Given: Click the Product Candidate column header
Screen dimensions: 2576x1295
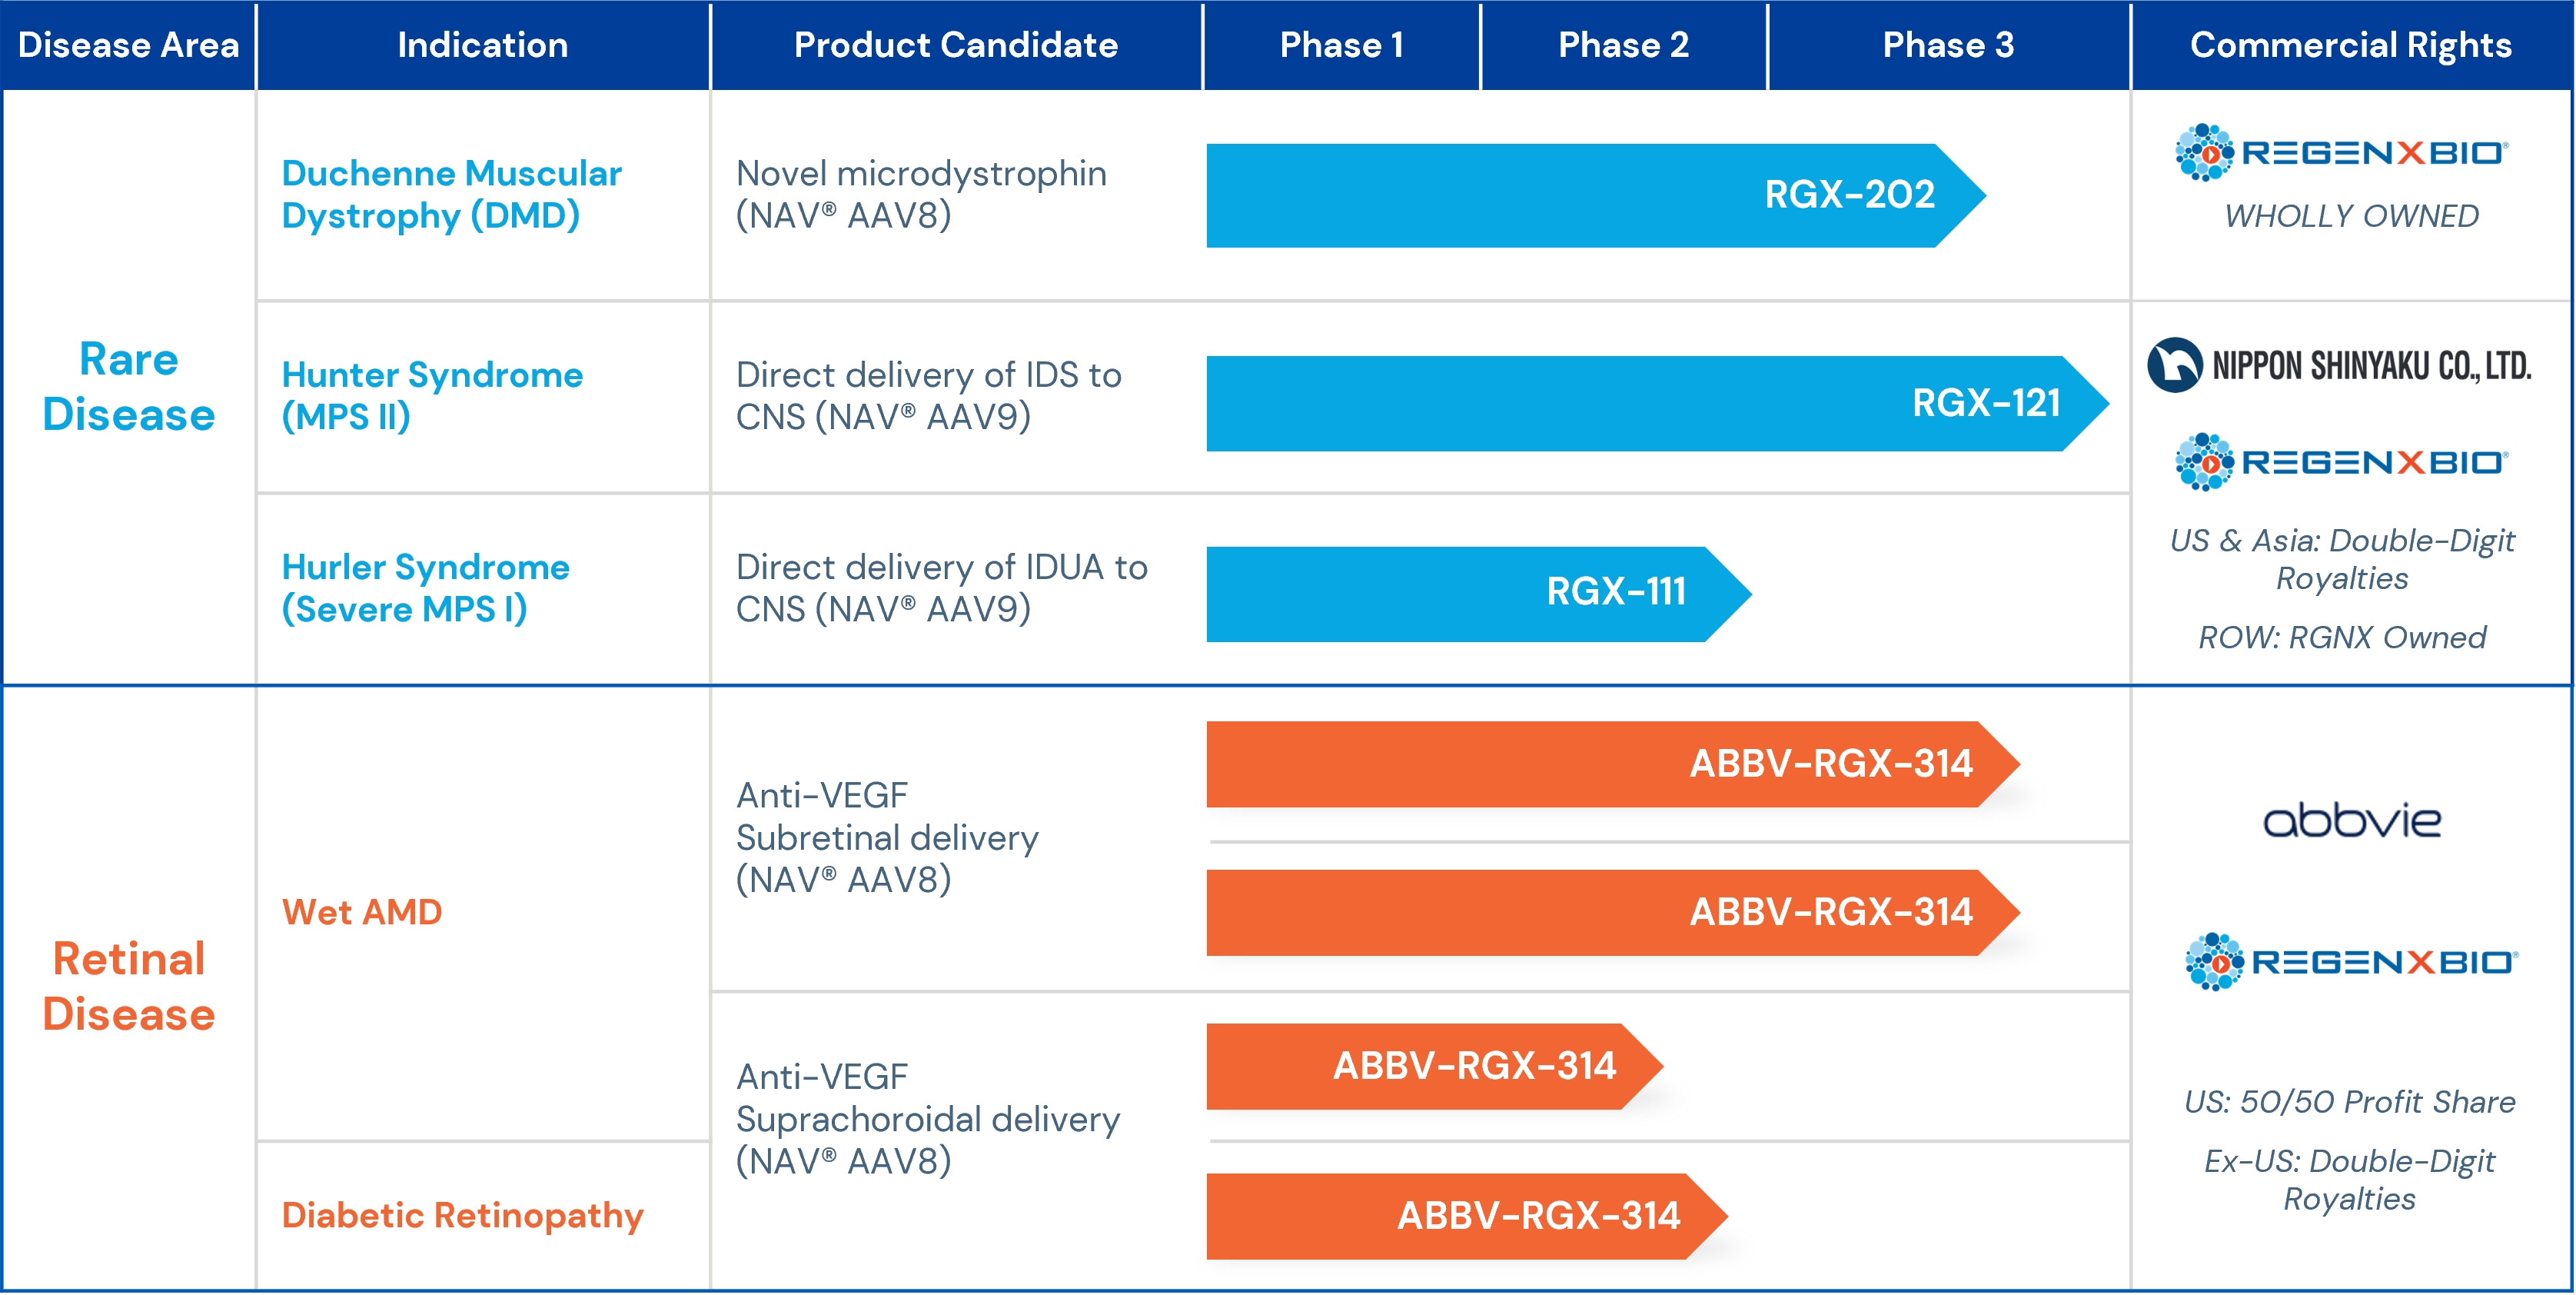Looking at the screenshot, I should point(955,45).
